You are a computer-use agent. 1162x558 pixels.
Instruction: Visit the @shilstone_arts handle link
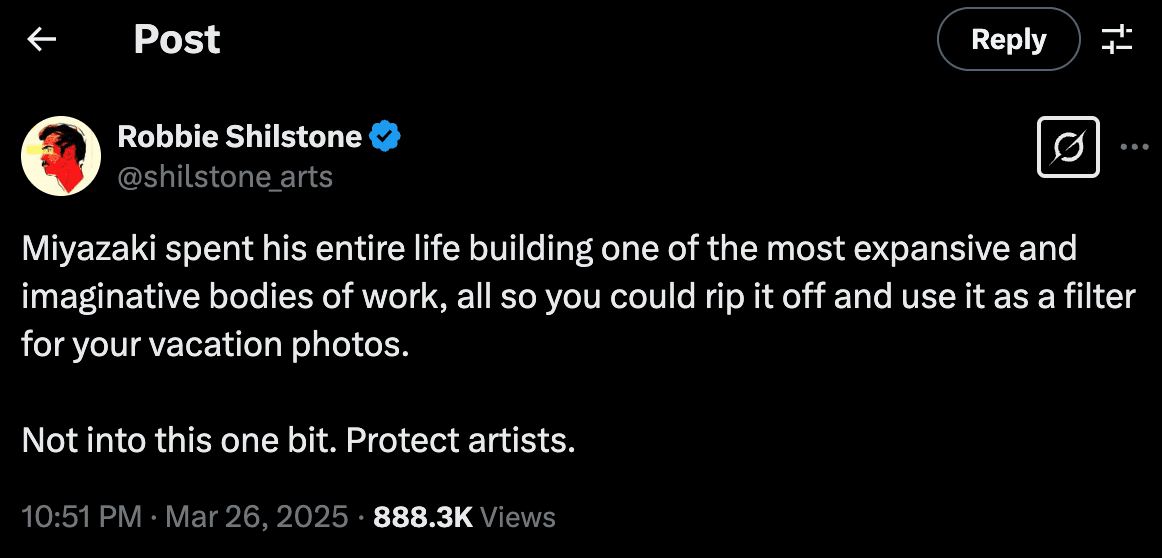[x=225, y=177]
